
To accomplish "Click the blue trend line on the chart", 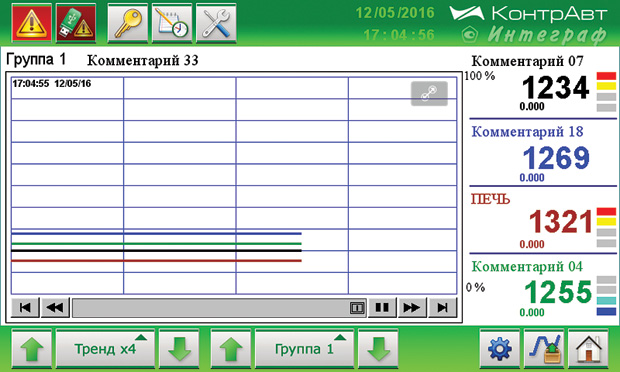I will [156, 234].
